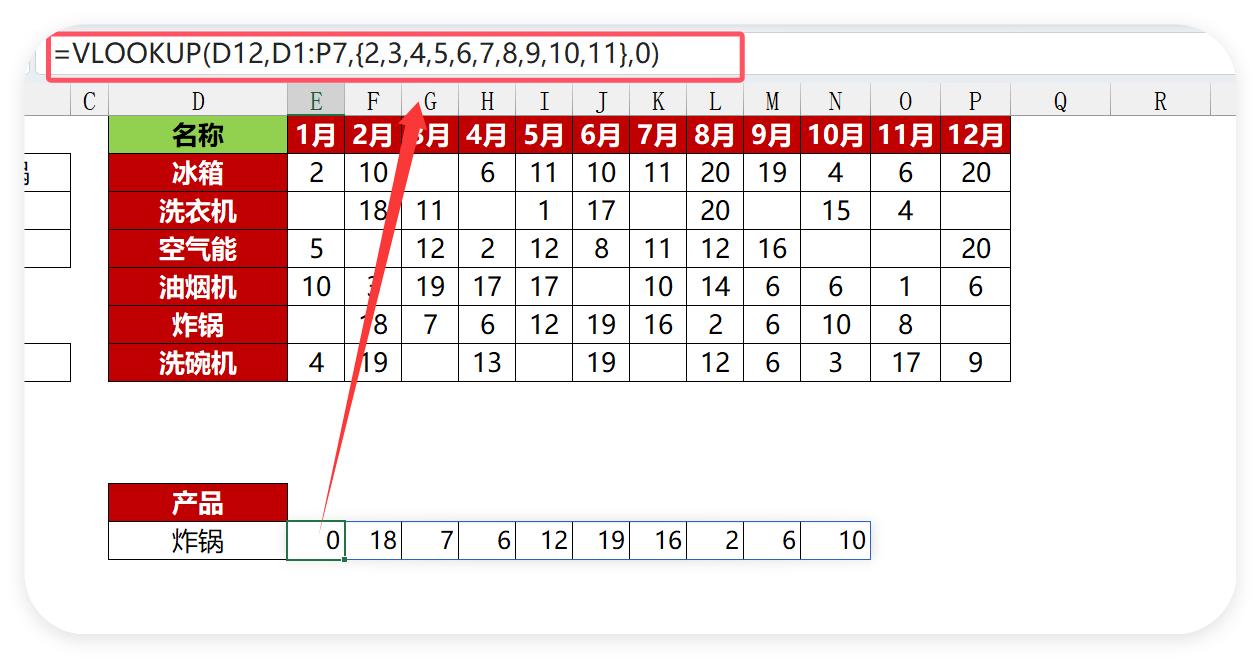Click the 11月 header cell
This screenshot has width=1260, height=658.
click(906, 135)
